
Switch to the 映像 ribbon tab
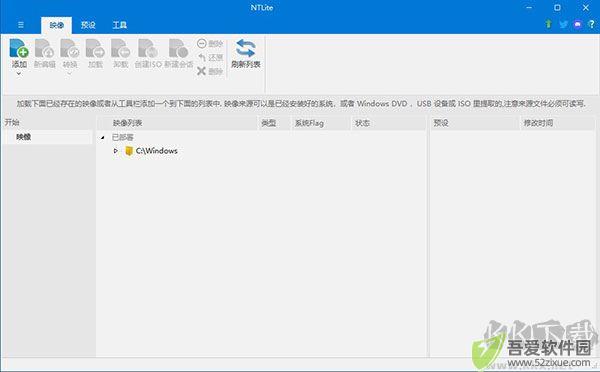(56, 25)
